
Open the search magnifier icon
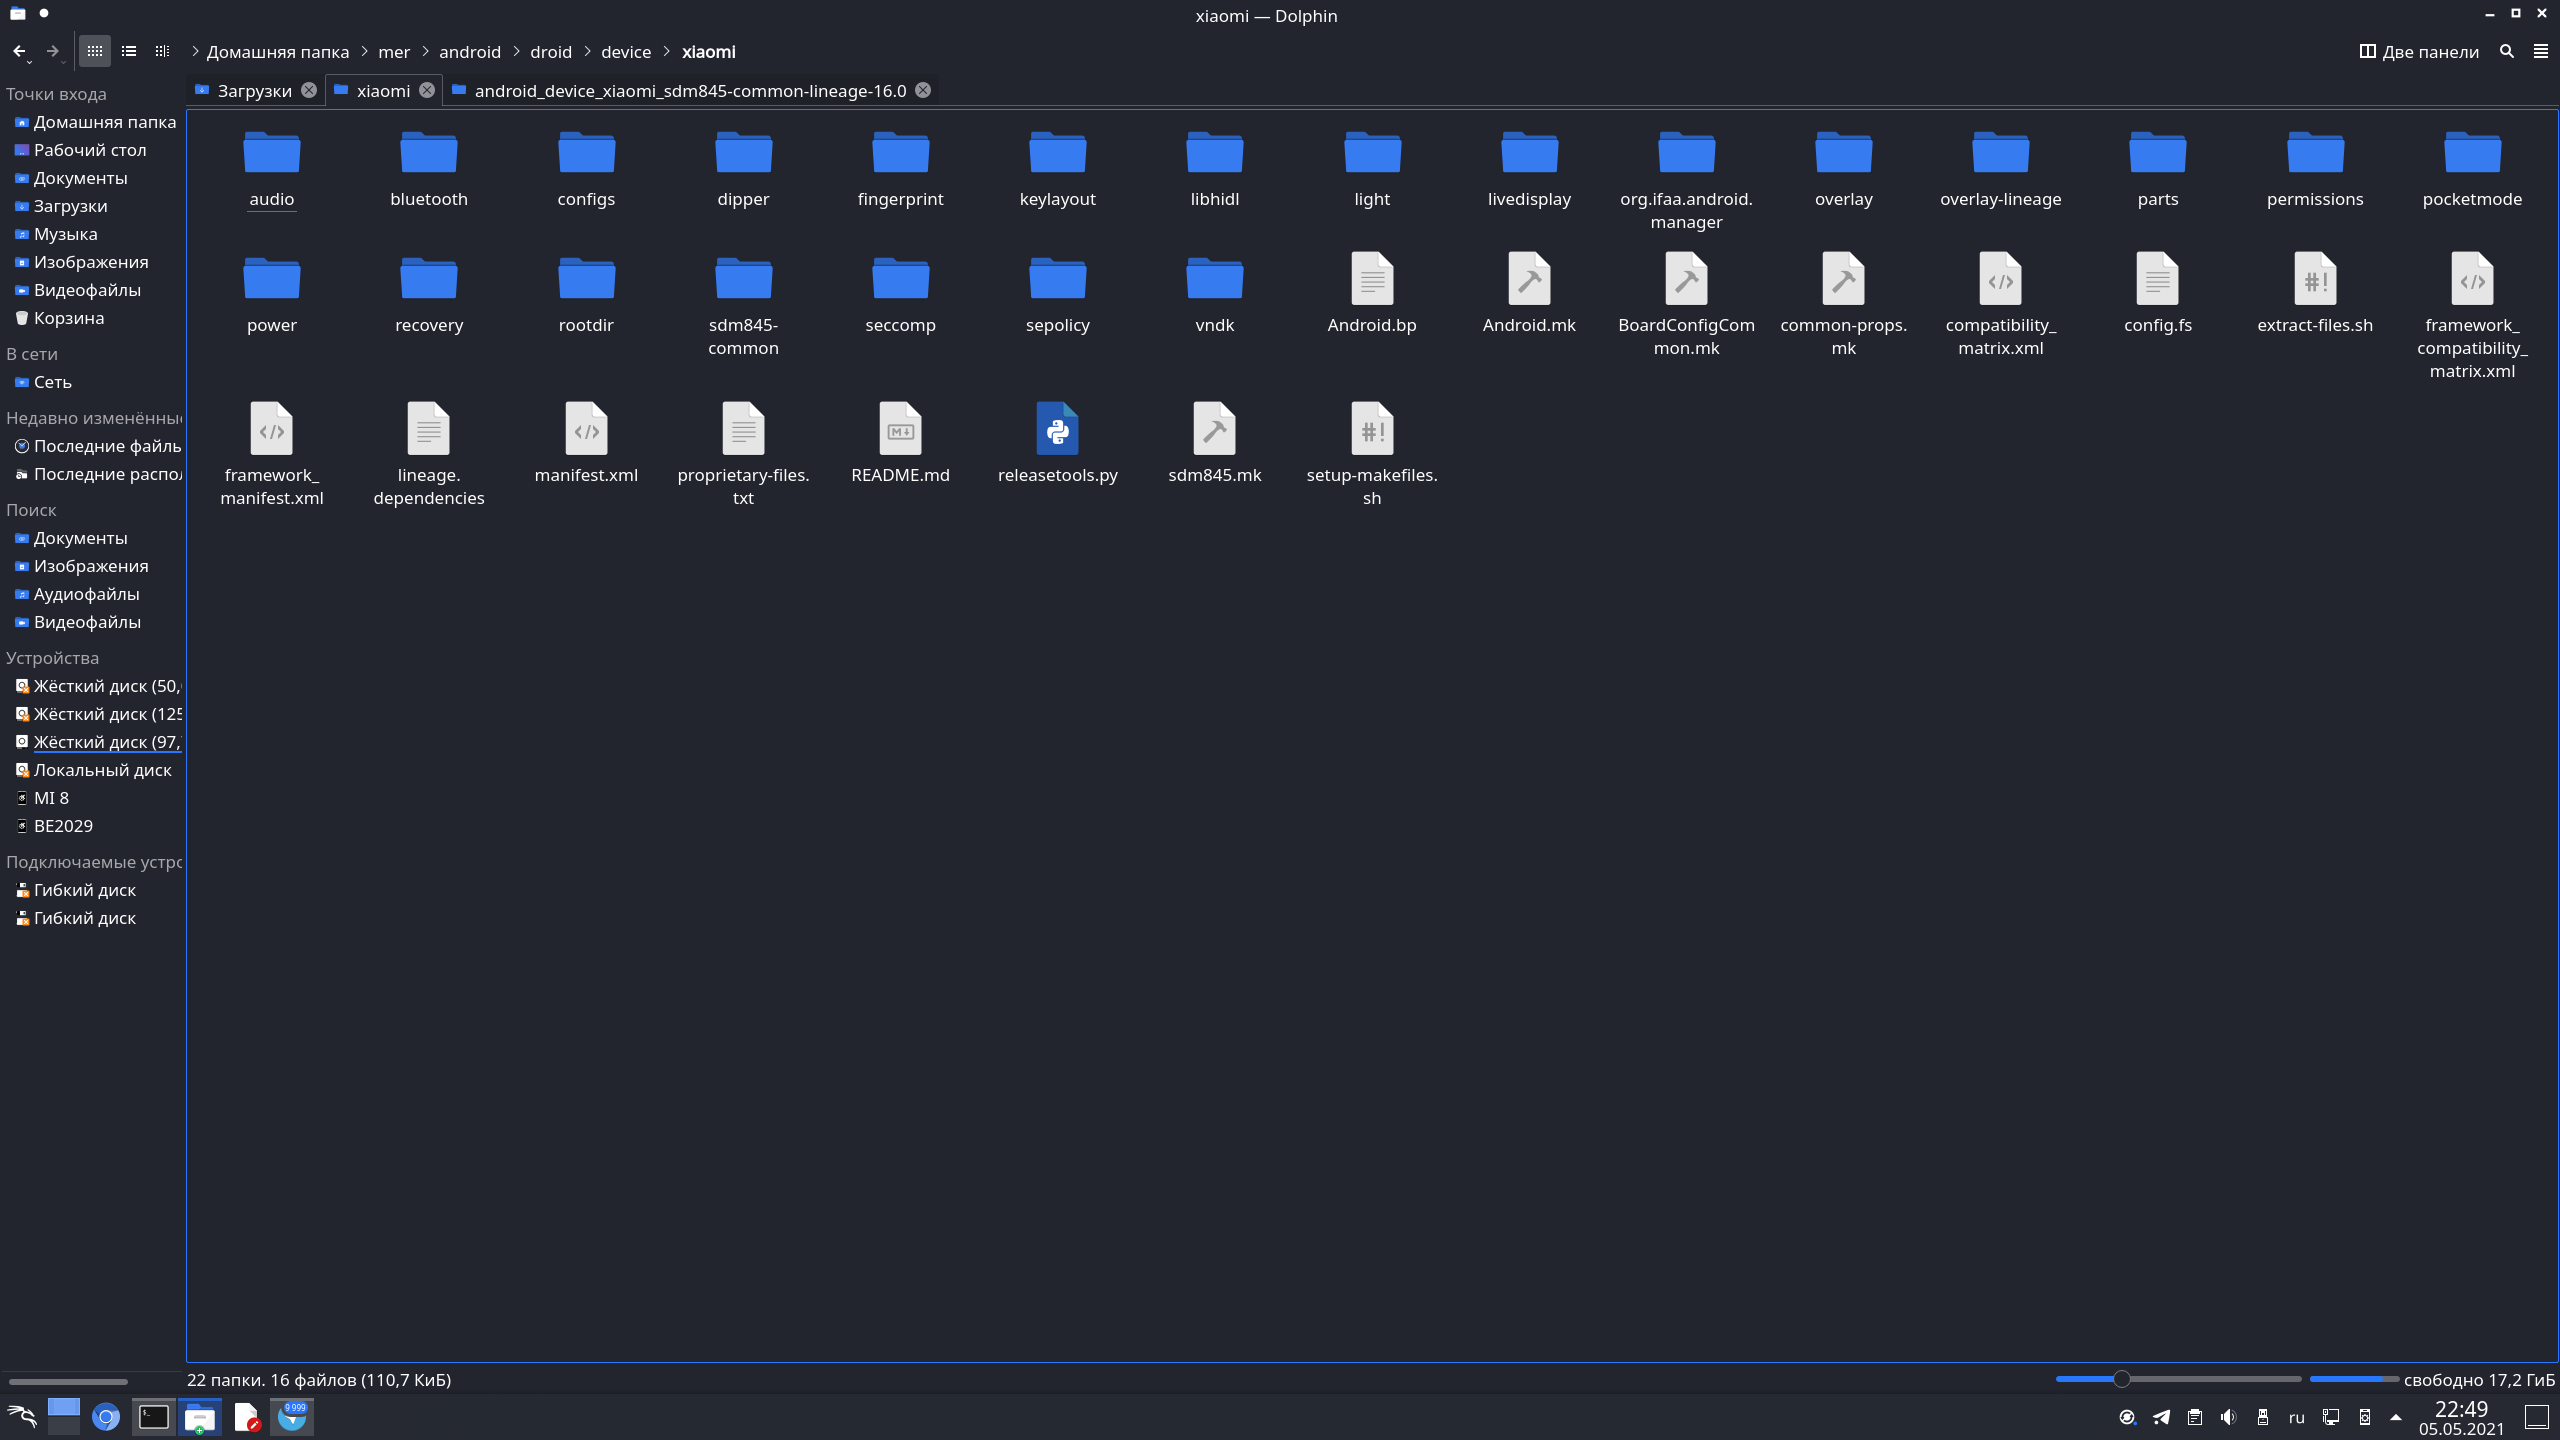[2507, 51]
